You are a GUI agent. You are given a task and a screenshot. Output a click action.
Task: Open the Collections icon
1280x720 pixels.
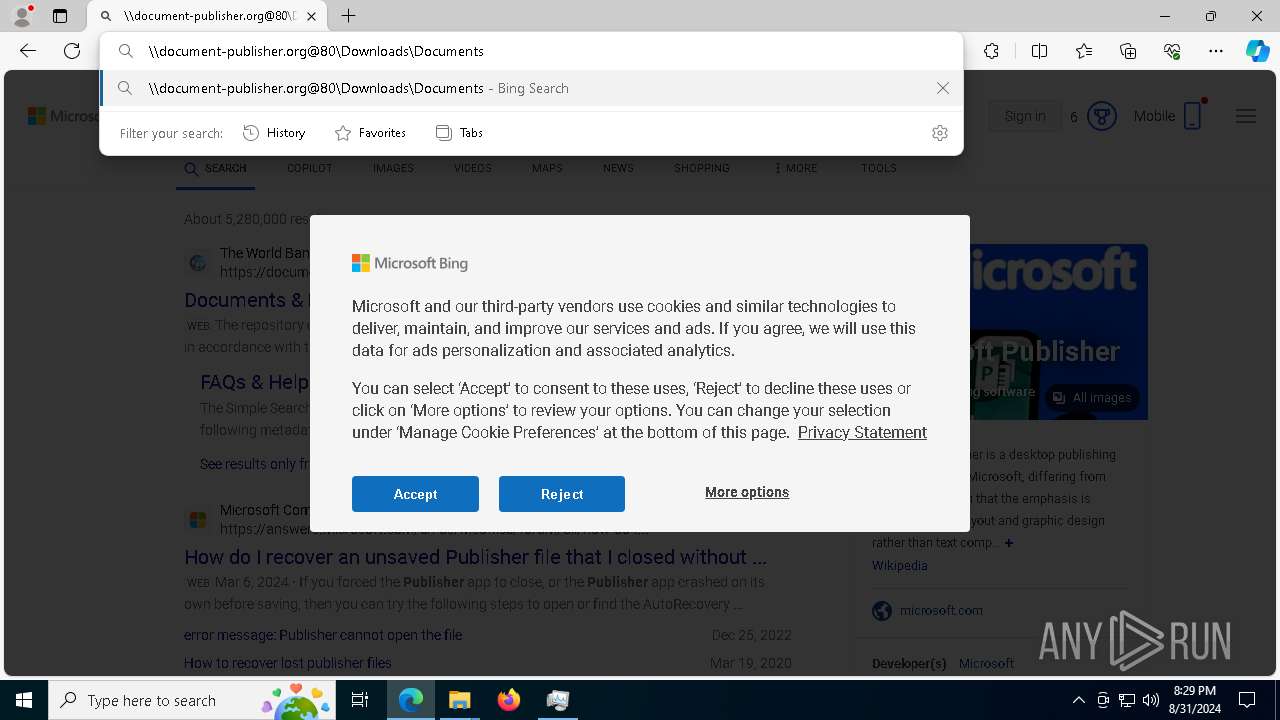tap(1128, 51)
